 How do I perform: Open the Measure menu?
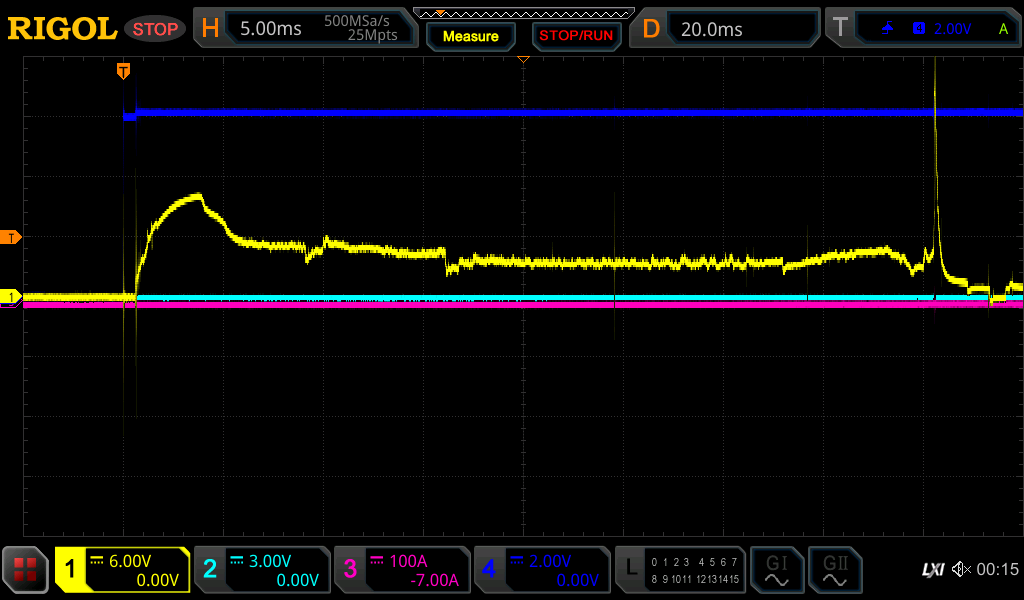[470, 36]
